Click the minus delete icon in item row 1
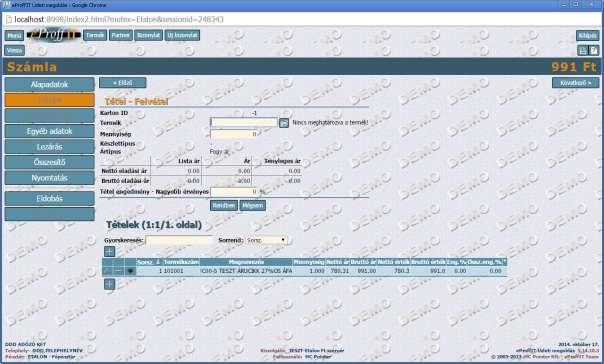 [x=119, y=271]
